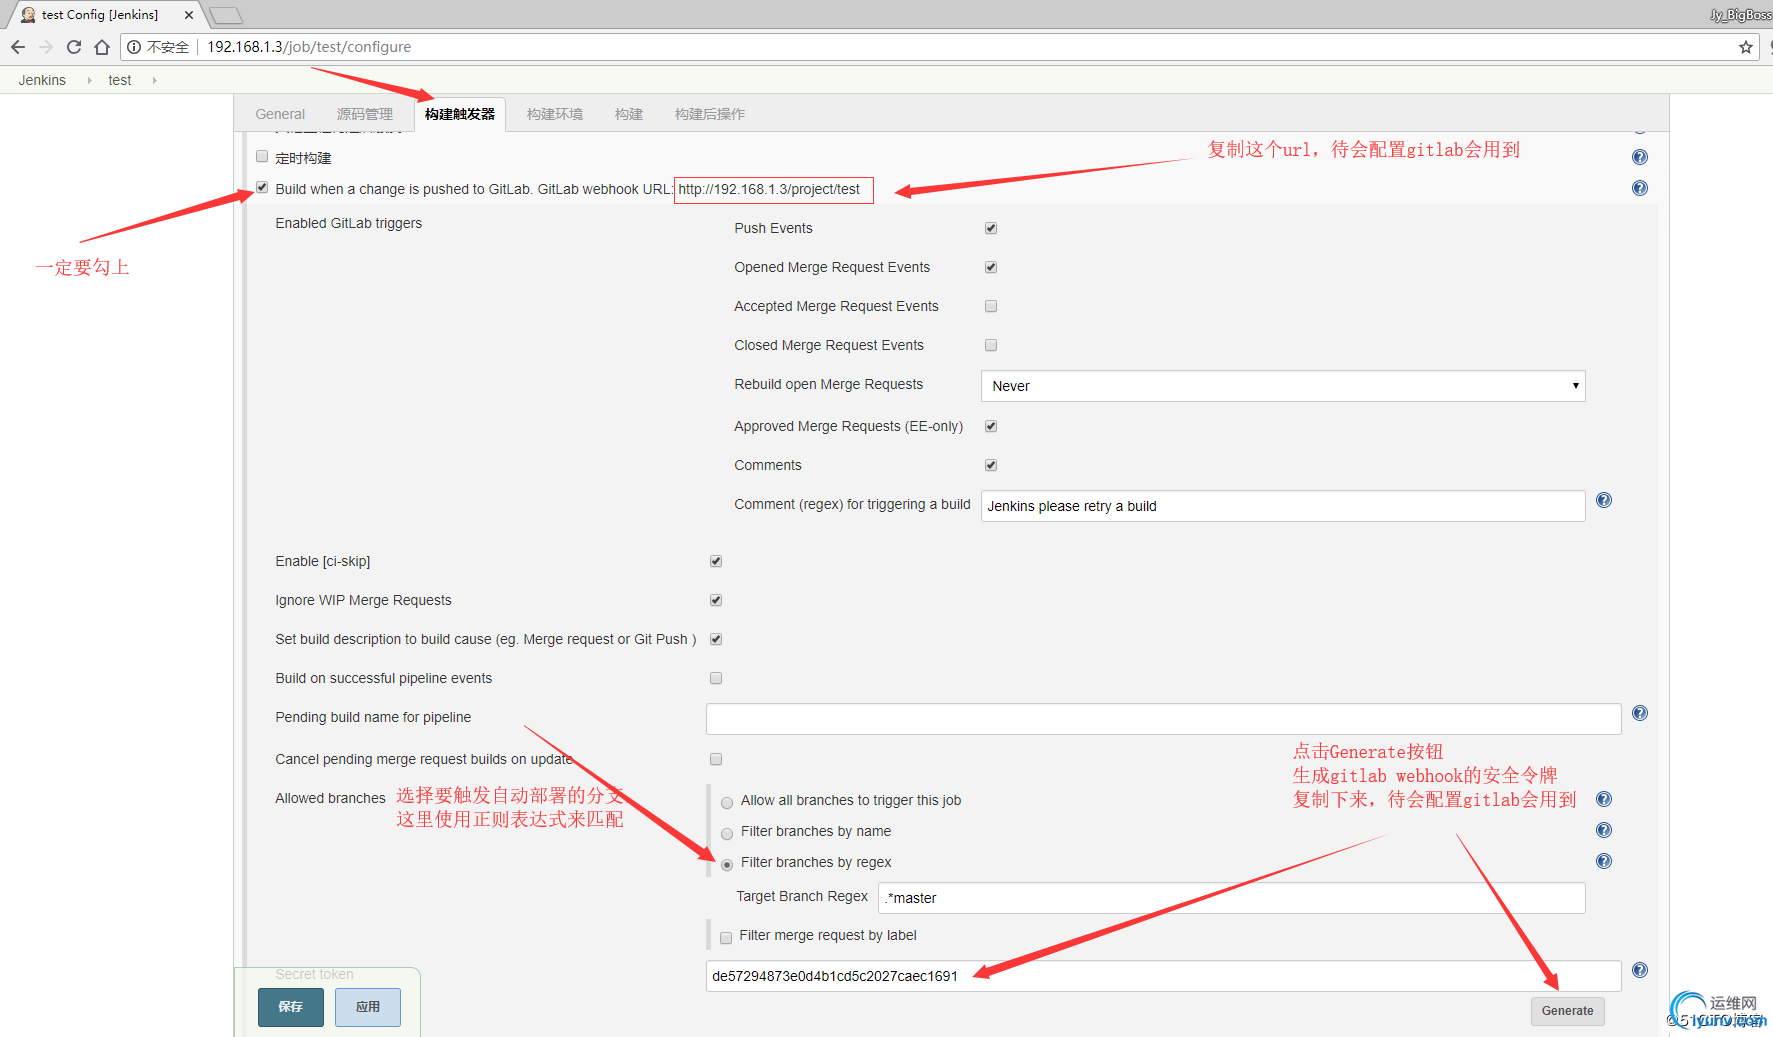Switch to the General tab
This screenshot has width=1773, height=1037.
pyautogui.click(x=280, y=114)
